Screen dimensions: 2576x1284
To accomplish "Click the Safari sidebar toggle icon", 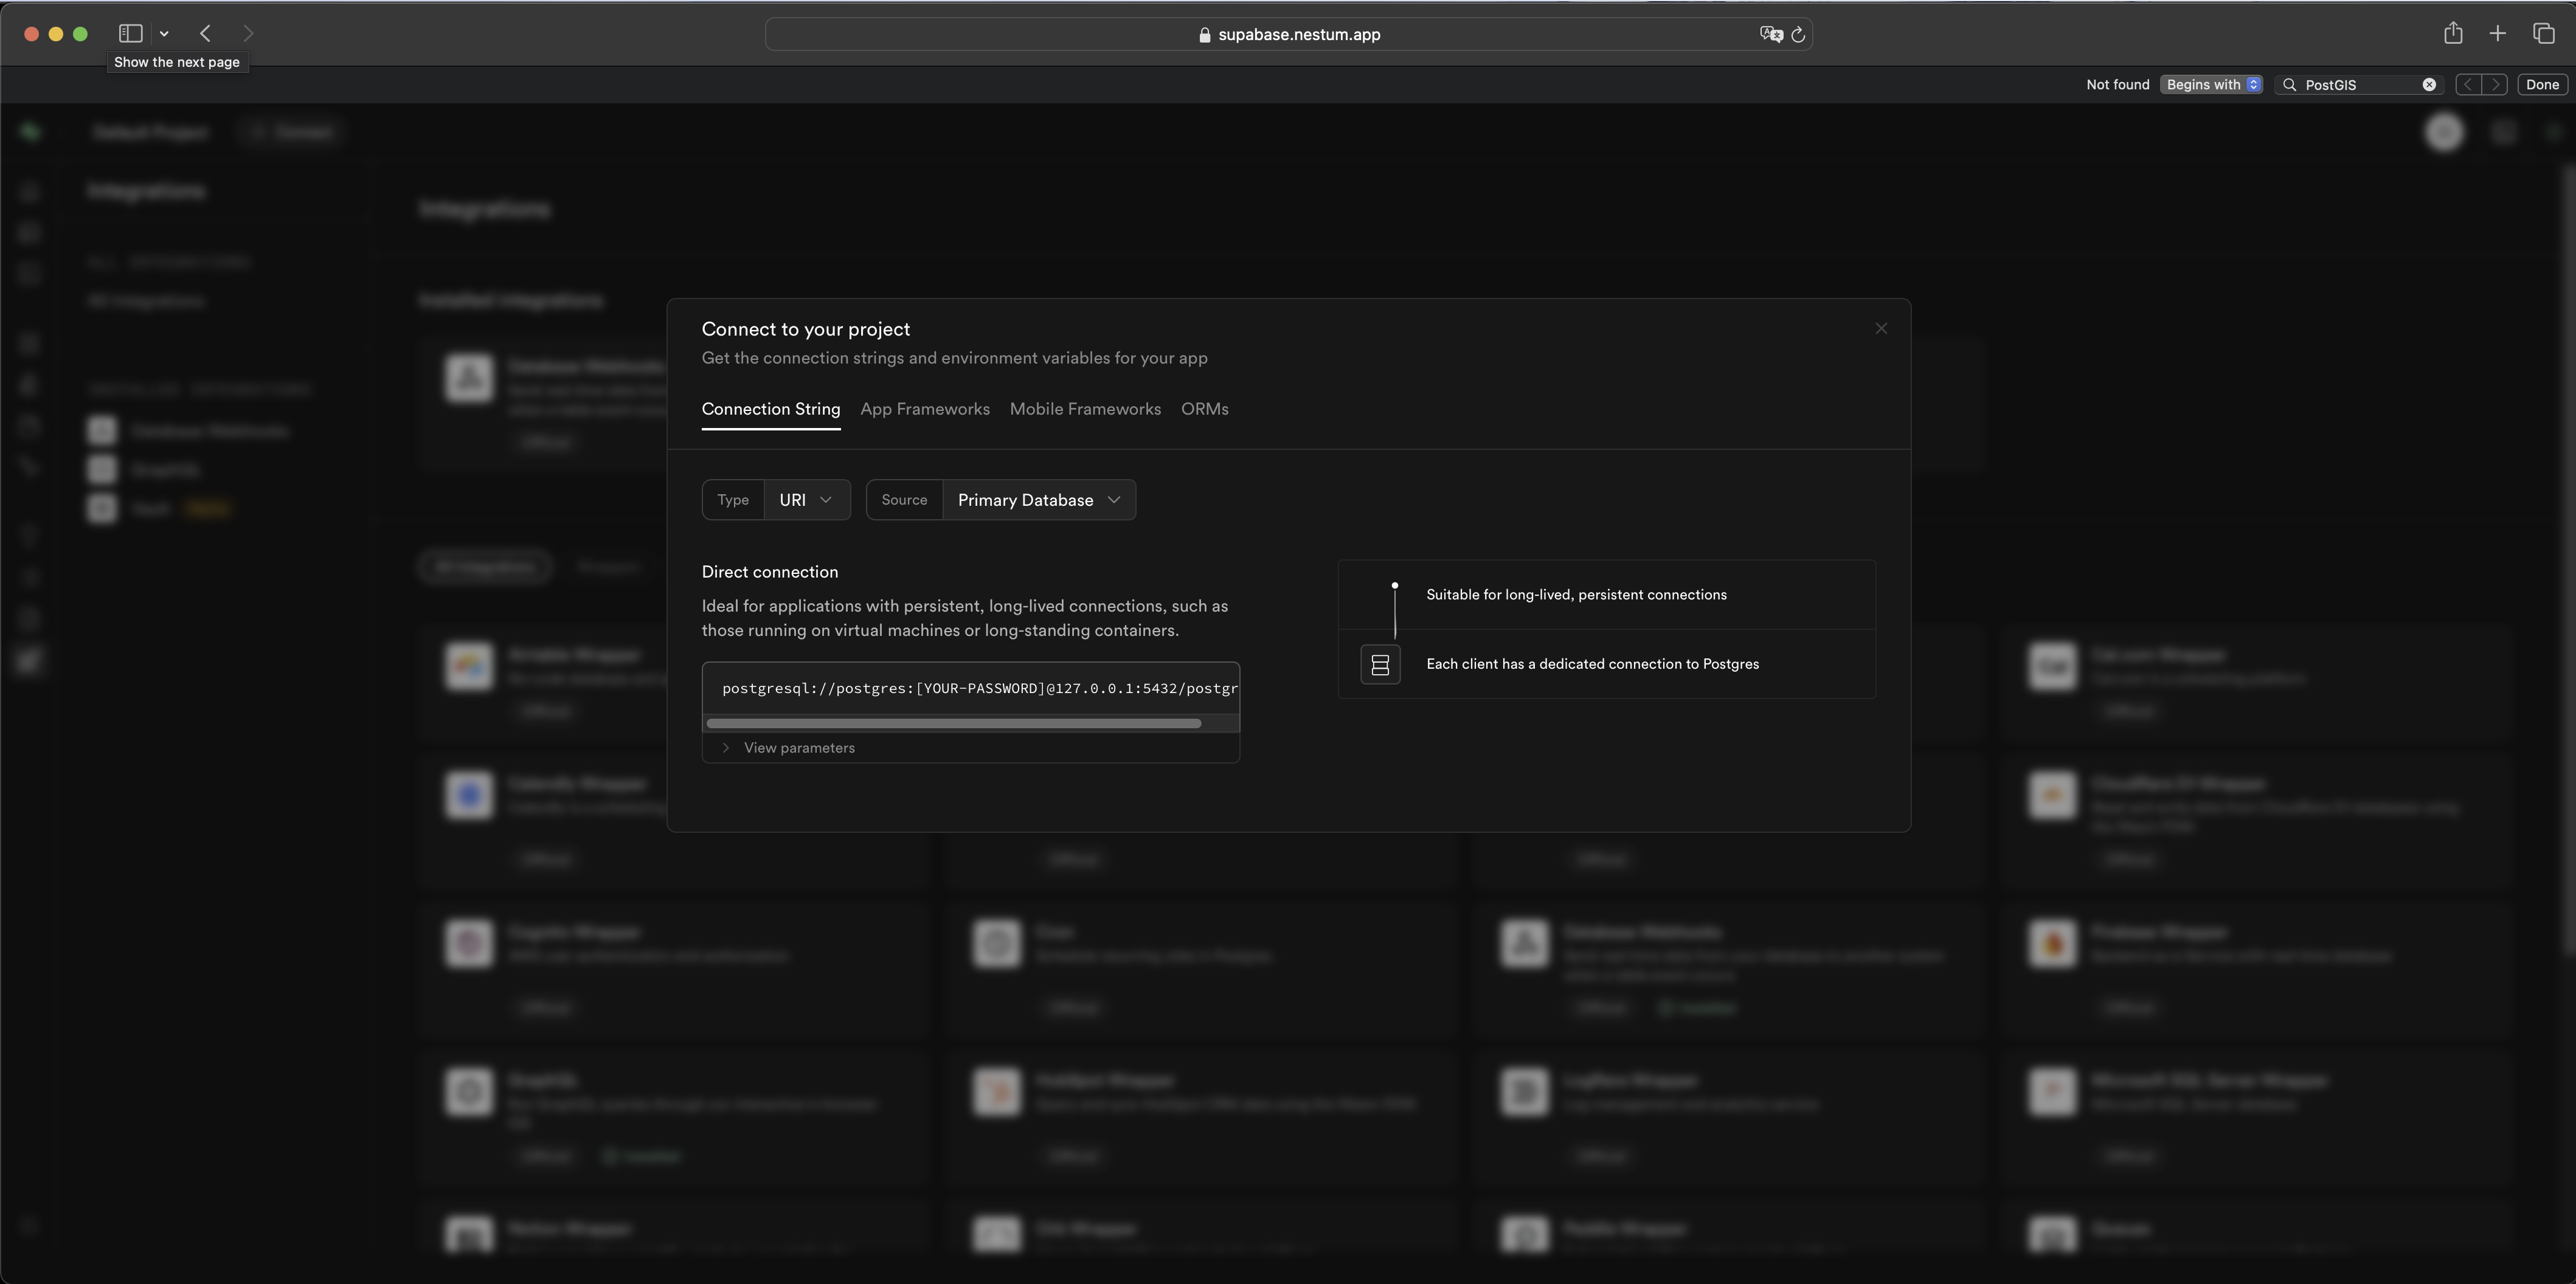I will (x=130, y=34).
